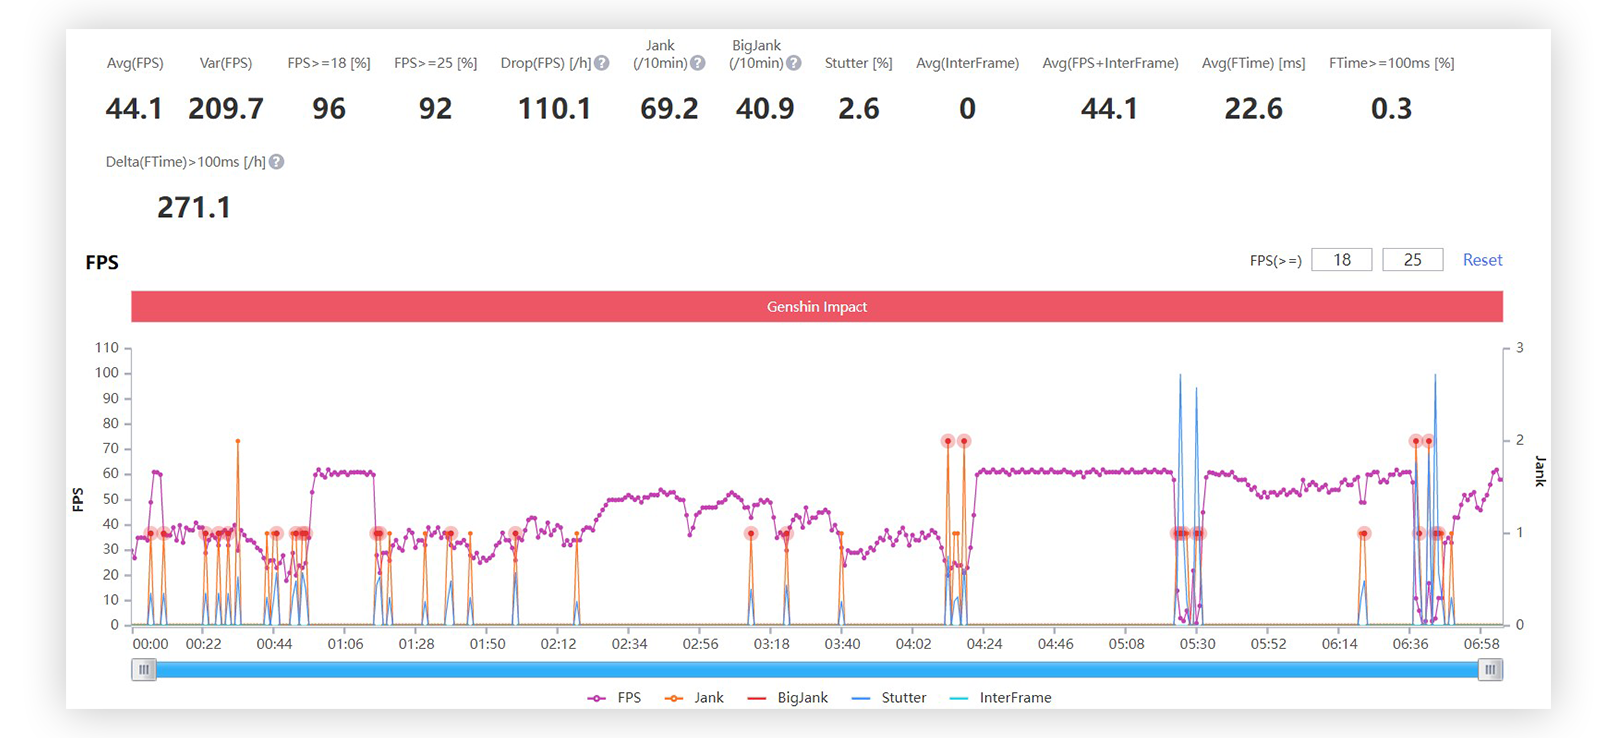This screenshot has height=738, width=1617.
Task: Click the 06:58 time axis label
Action: pos(1482,644)
